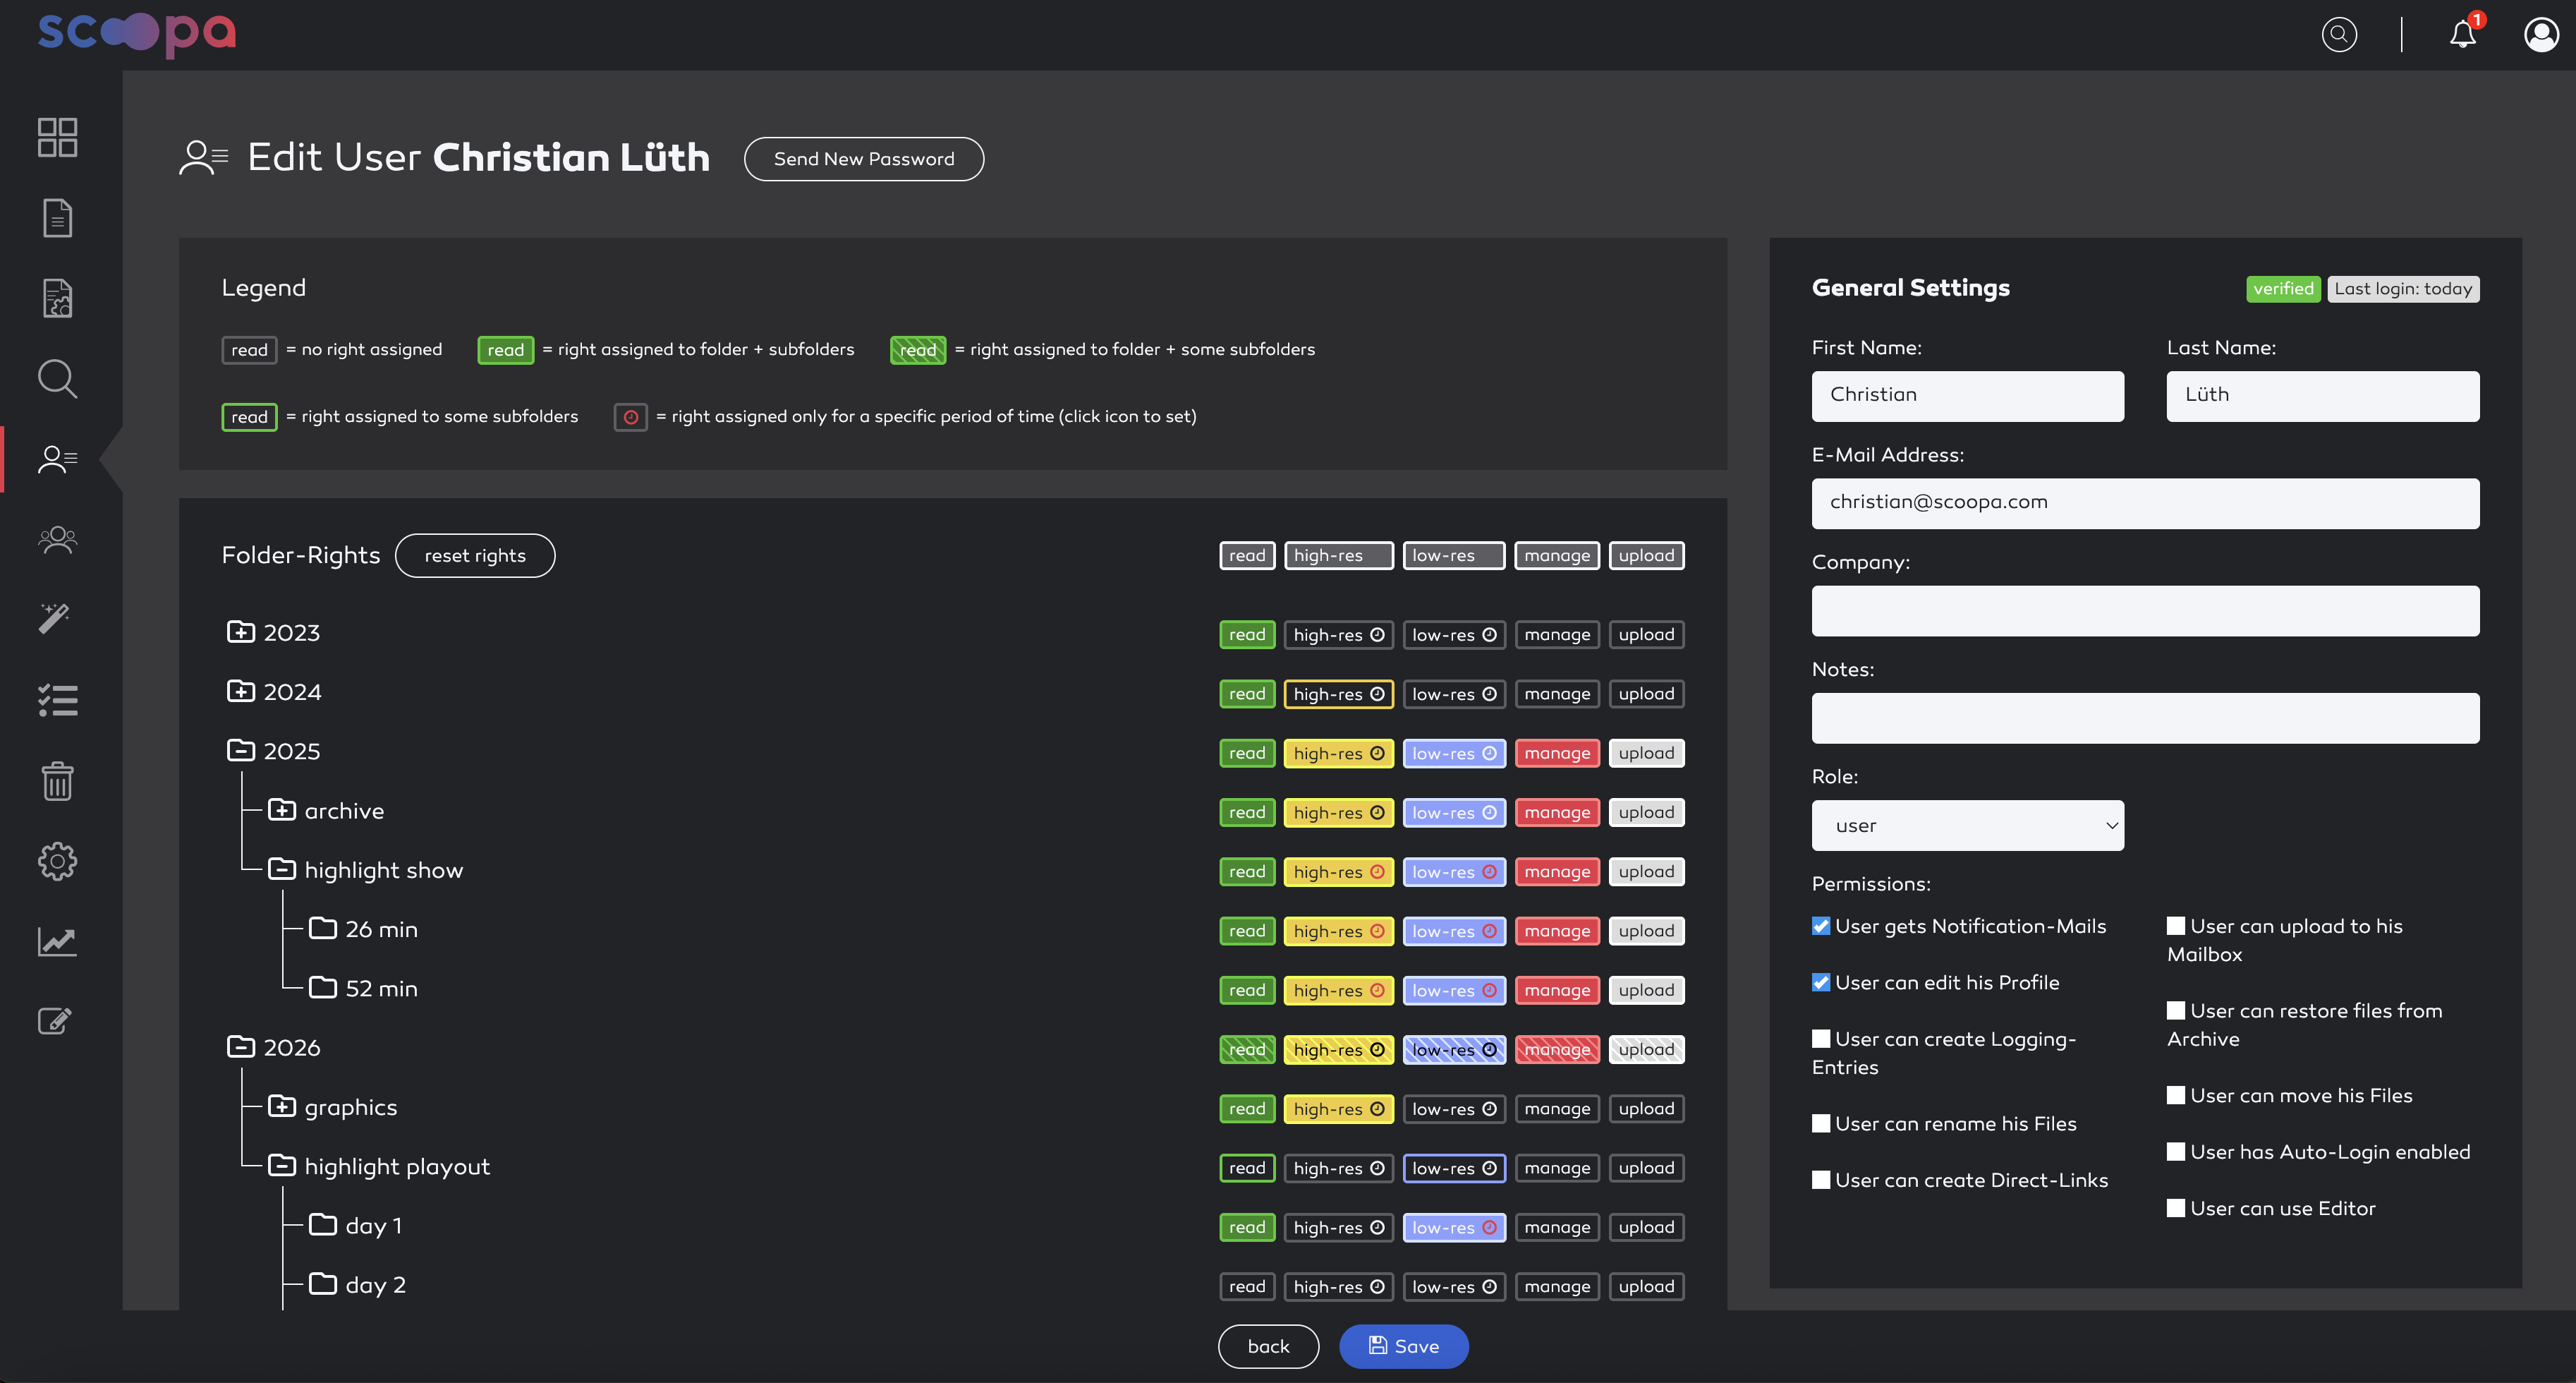
Task: Click the back button
Action: pos(1268,1347)
